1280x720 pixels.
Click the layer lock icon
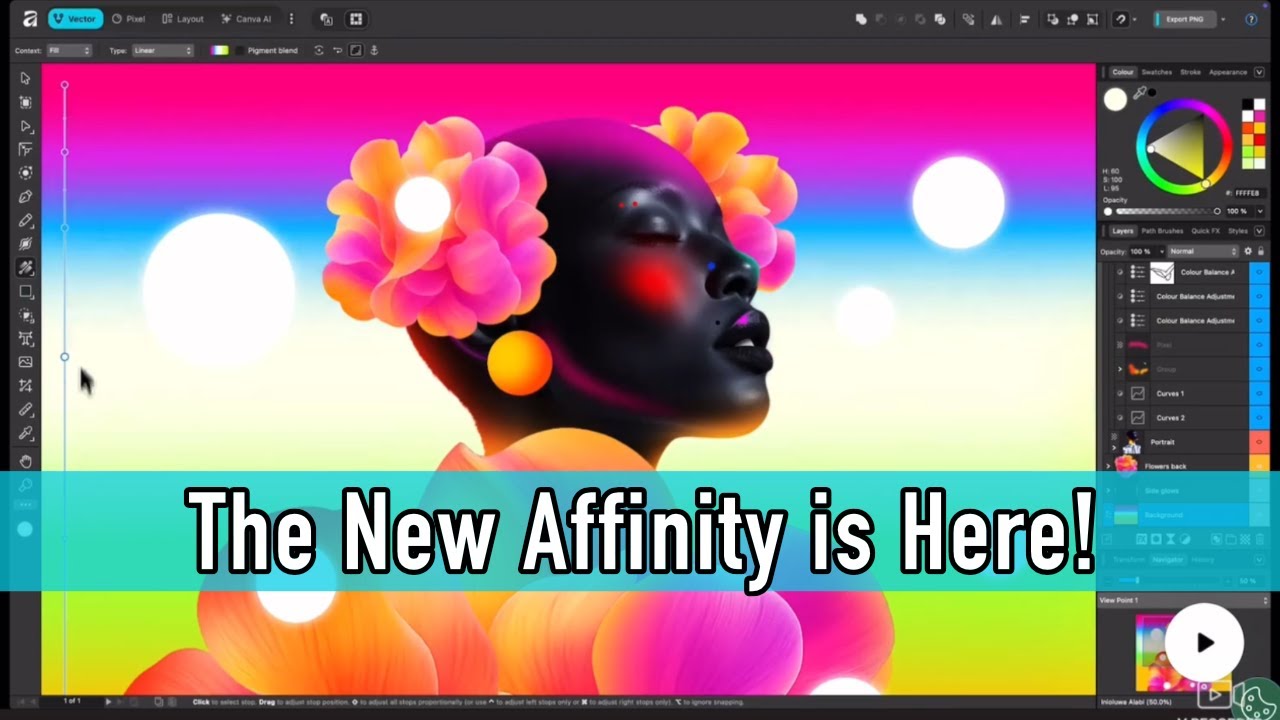[1260, 251]
